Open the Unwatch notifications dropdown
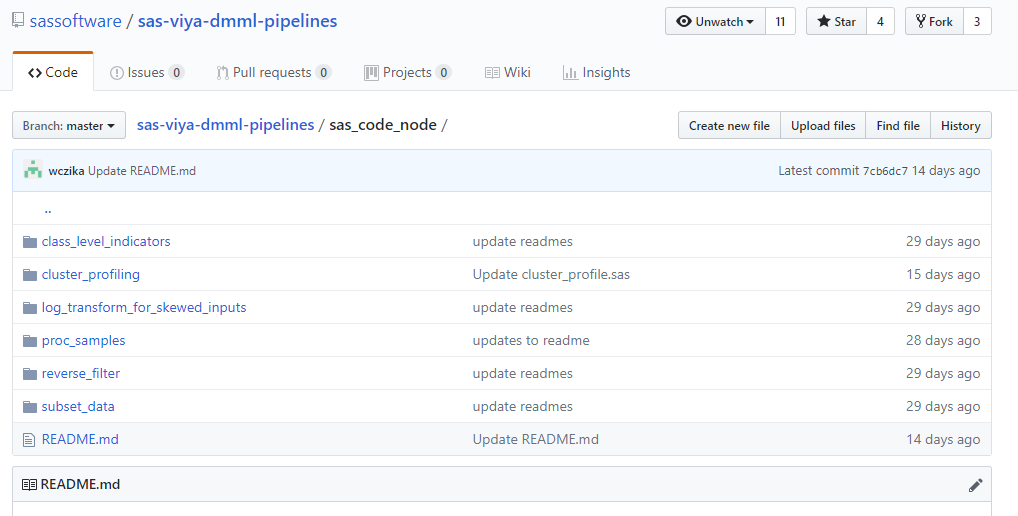The image size is (1018, 516). [715, 22]
